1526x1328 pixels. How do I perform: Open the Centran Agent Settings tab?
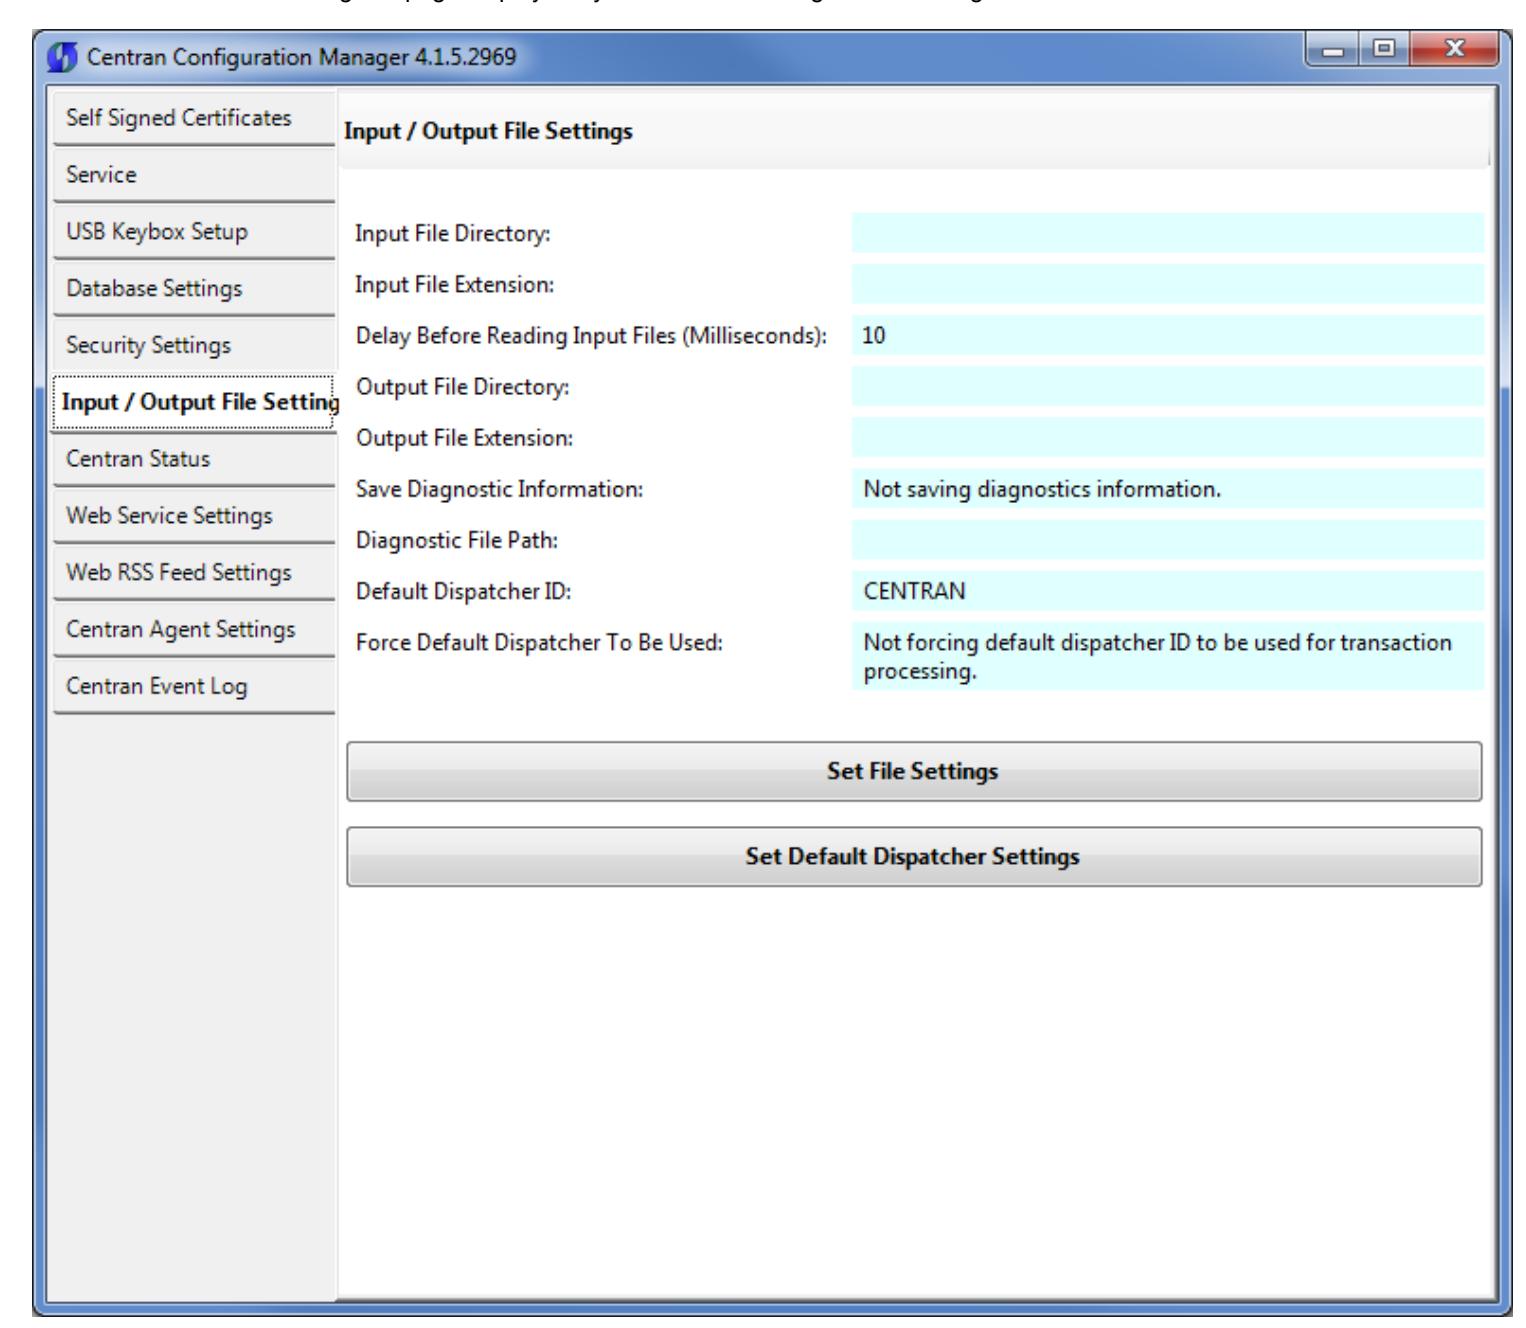(x=194, y=631)
